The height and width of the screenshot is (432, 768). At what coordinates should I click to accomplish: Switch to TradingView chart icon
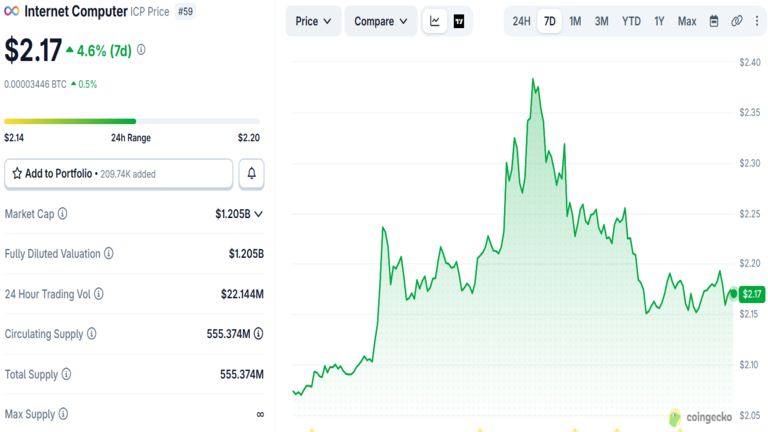pos(459,21)
